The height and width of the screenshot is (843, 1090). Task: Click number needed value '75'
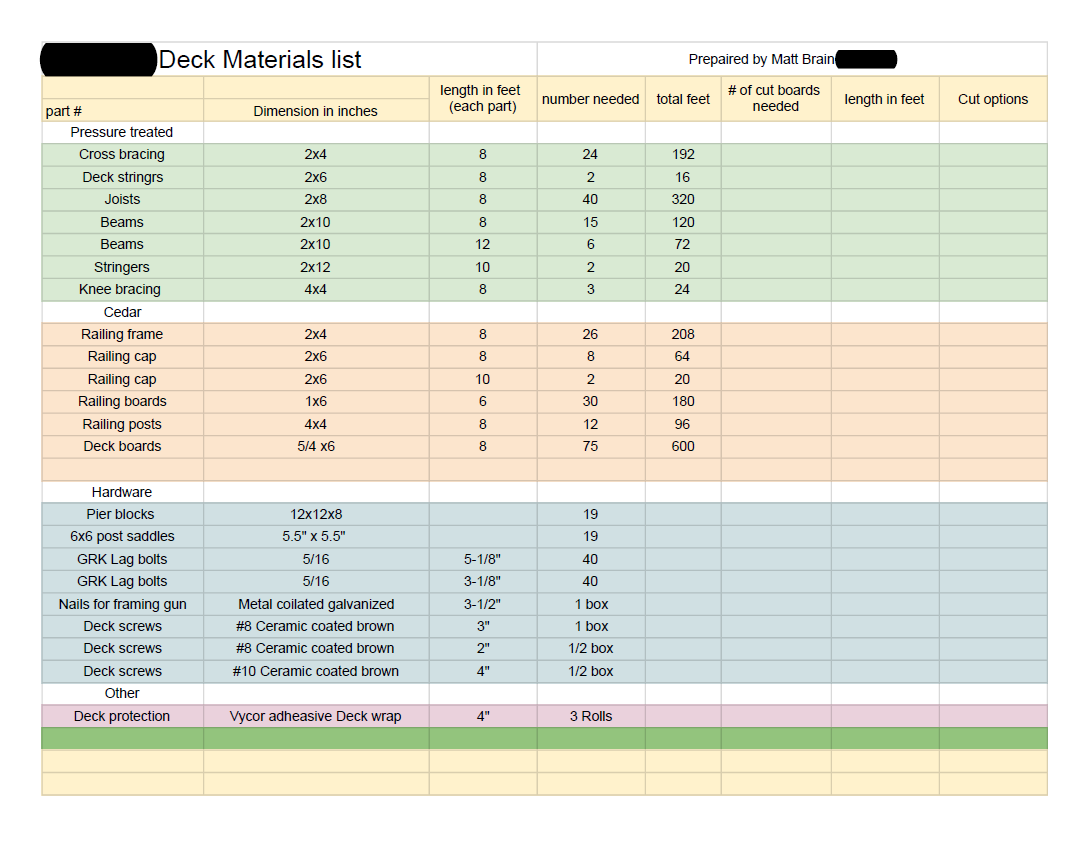pyautogui.click(x=590, y=446)
